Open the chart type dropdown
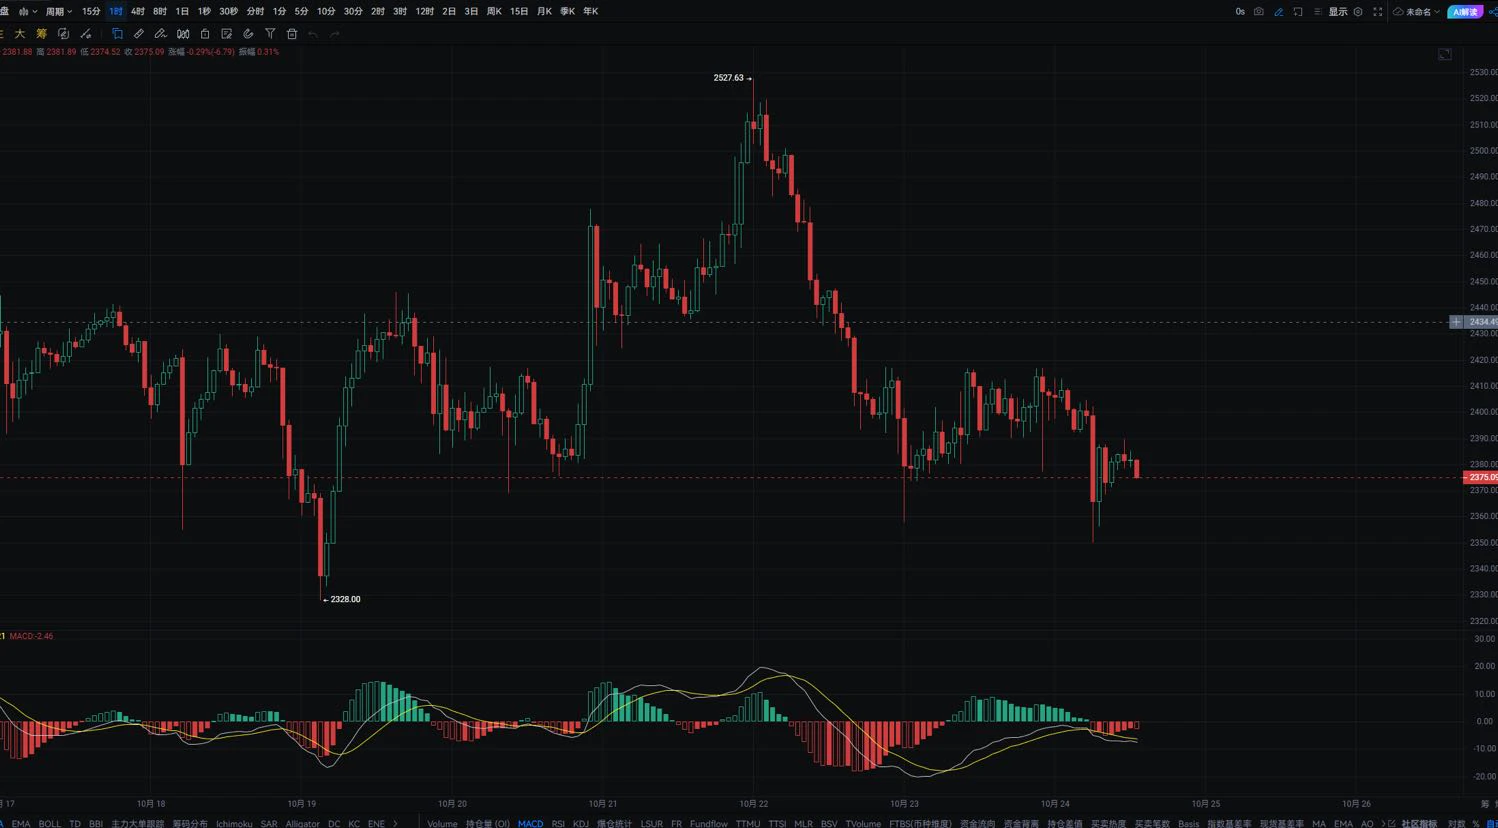 [28, 12]
